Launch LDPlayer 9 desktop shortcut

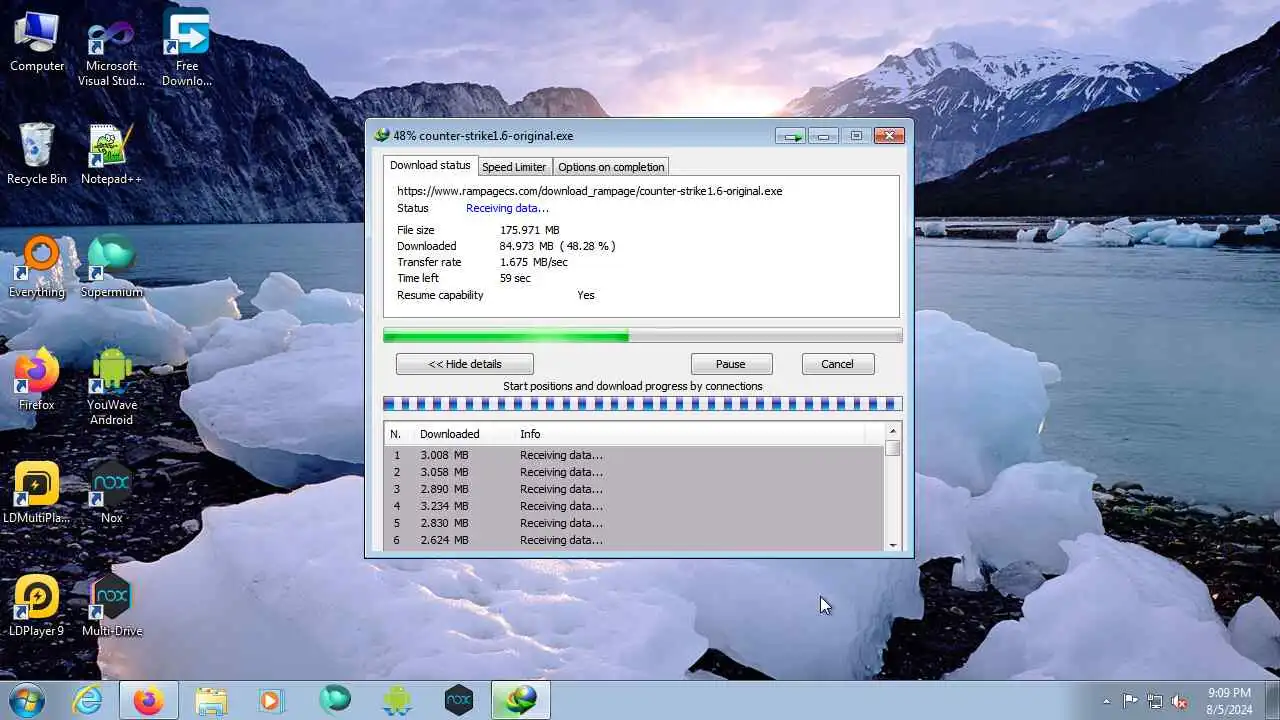point(37,606)
